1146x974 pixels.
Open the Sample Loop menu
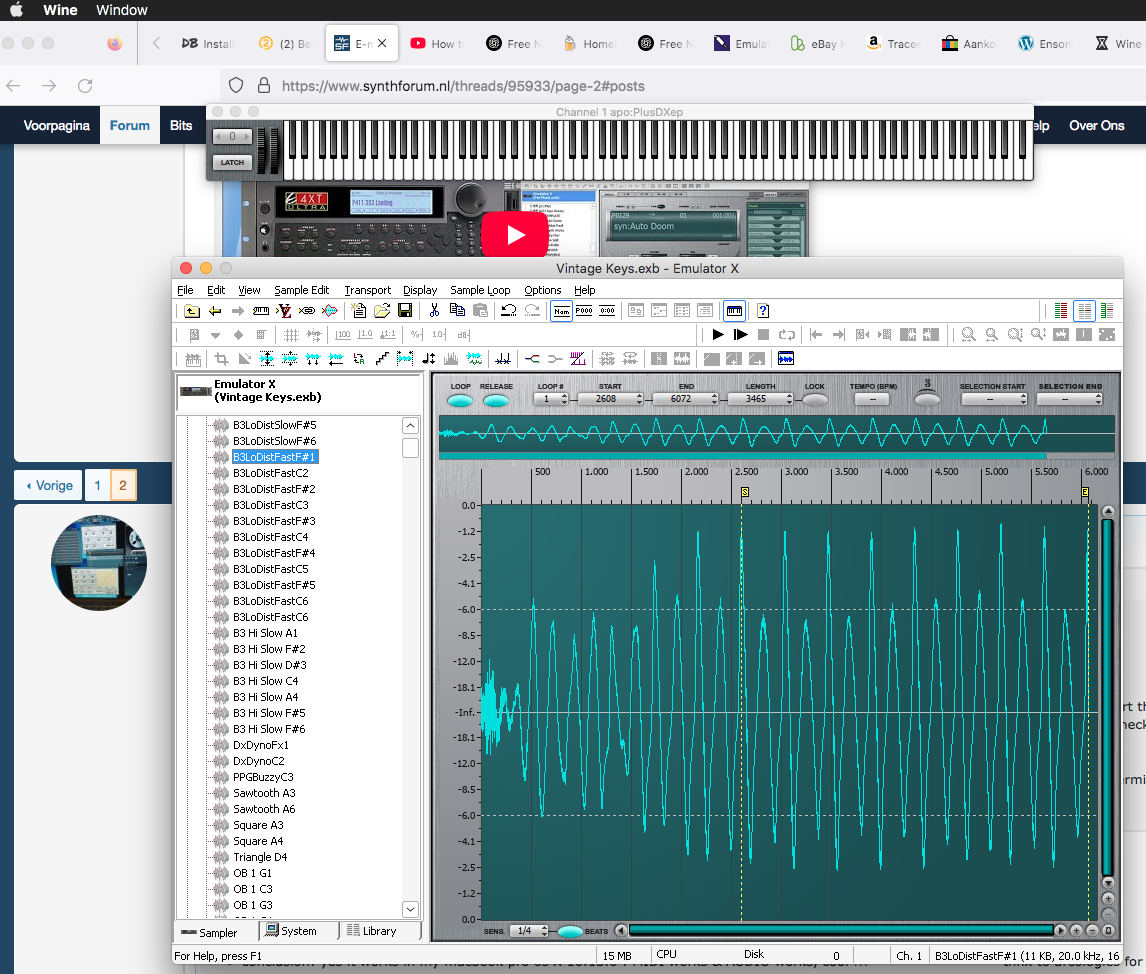pos(480,290)
